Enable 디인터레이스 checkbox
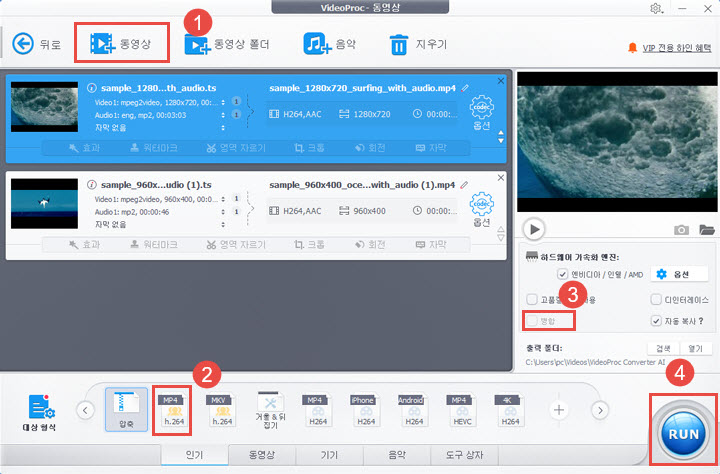The width and height of the screenshot is (720, 474). [x=656, y=299]
